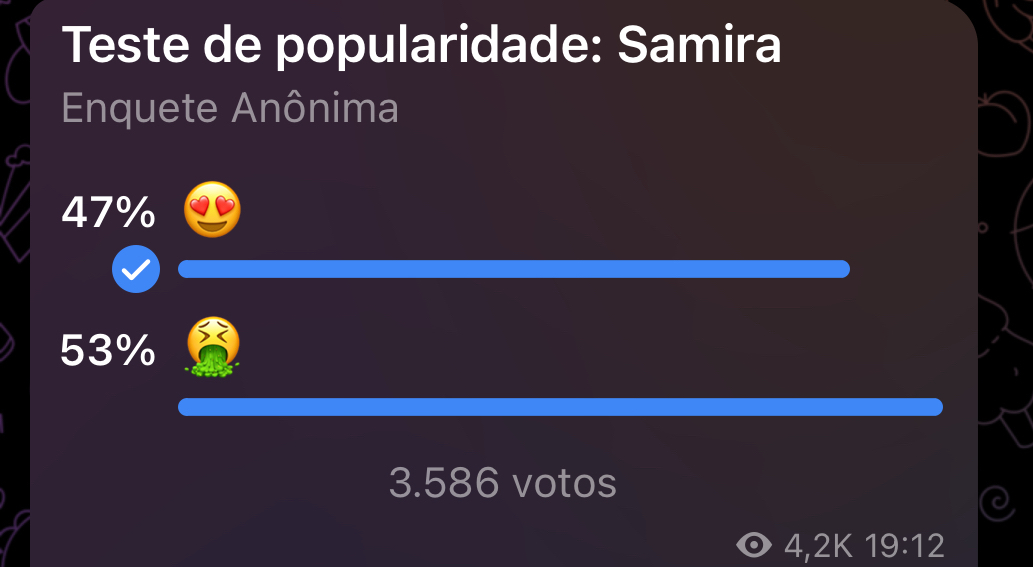Click the "Teste de popularidade: Samira" poll title
Viewport: 1033px width, 567px height.
click(x=421, y=45)
